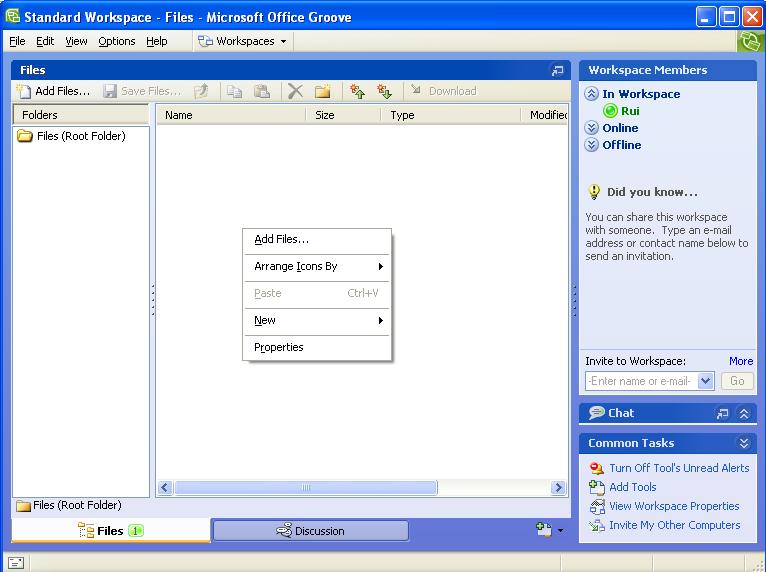Click the Invite My Other Computers icon
This screenshot has height=572, width=766.
(x=596, y=525)
